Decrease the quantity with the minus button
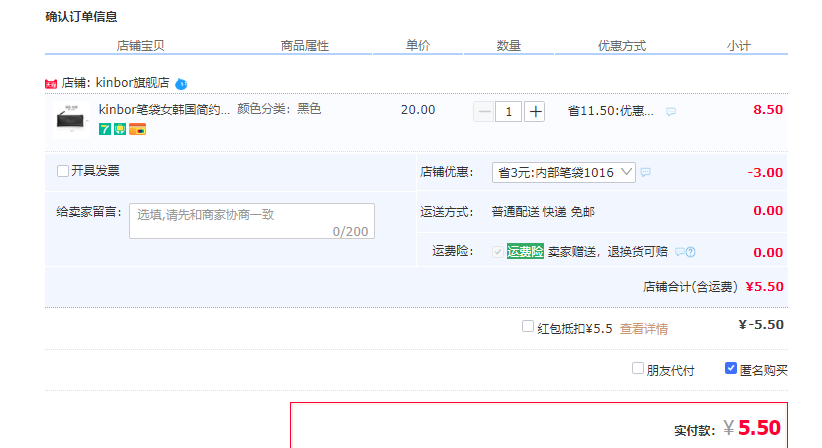 [483, 112]
